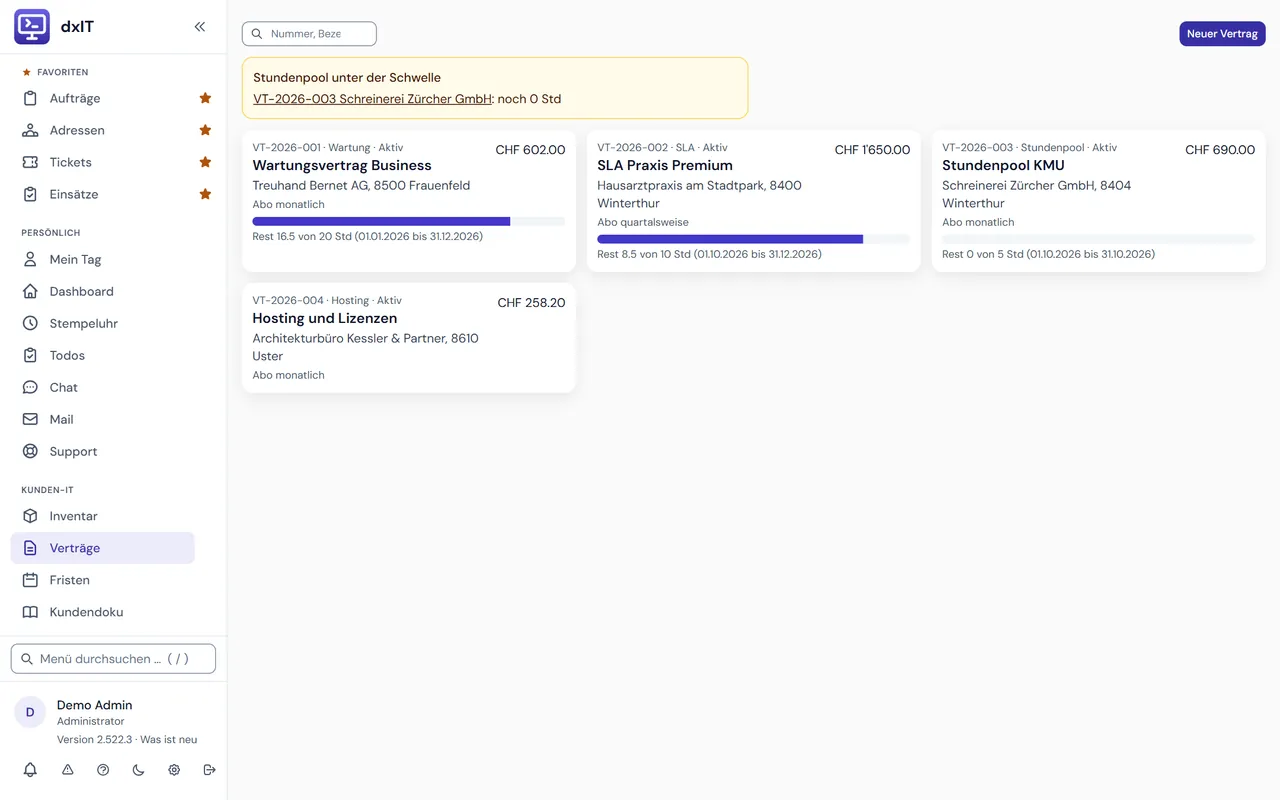Select the Verträge document icon
The image size is (1280, 800).
30,548
